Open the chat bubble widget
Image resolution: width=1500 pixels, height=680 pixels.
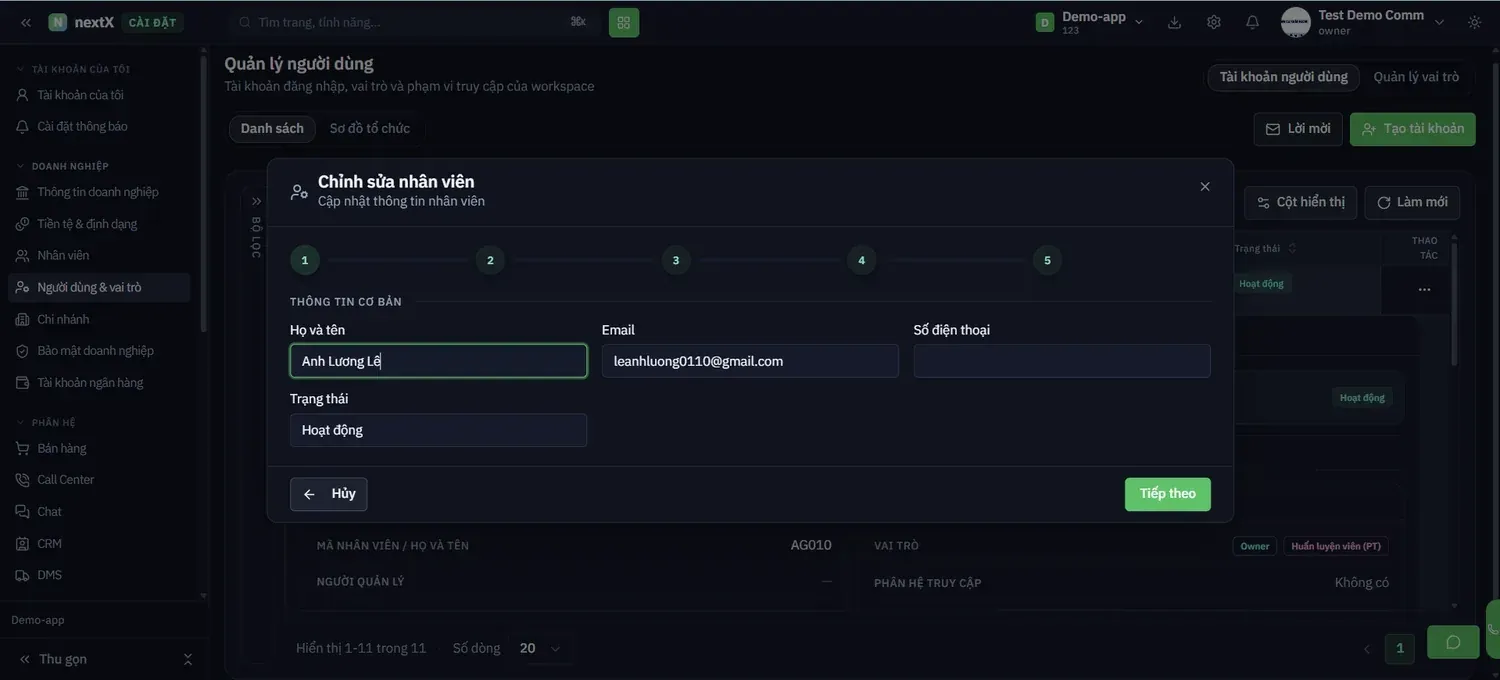tap(1453, 642)
